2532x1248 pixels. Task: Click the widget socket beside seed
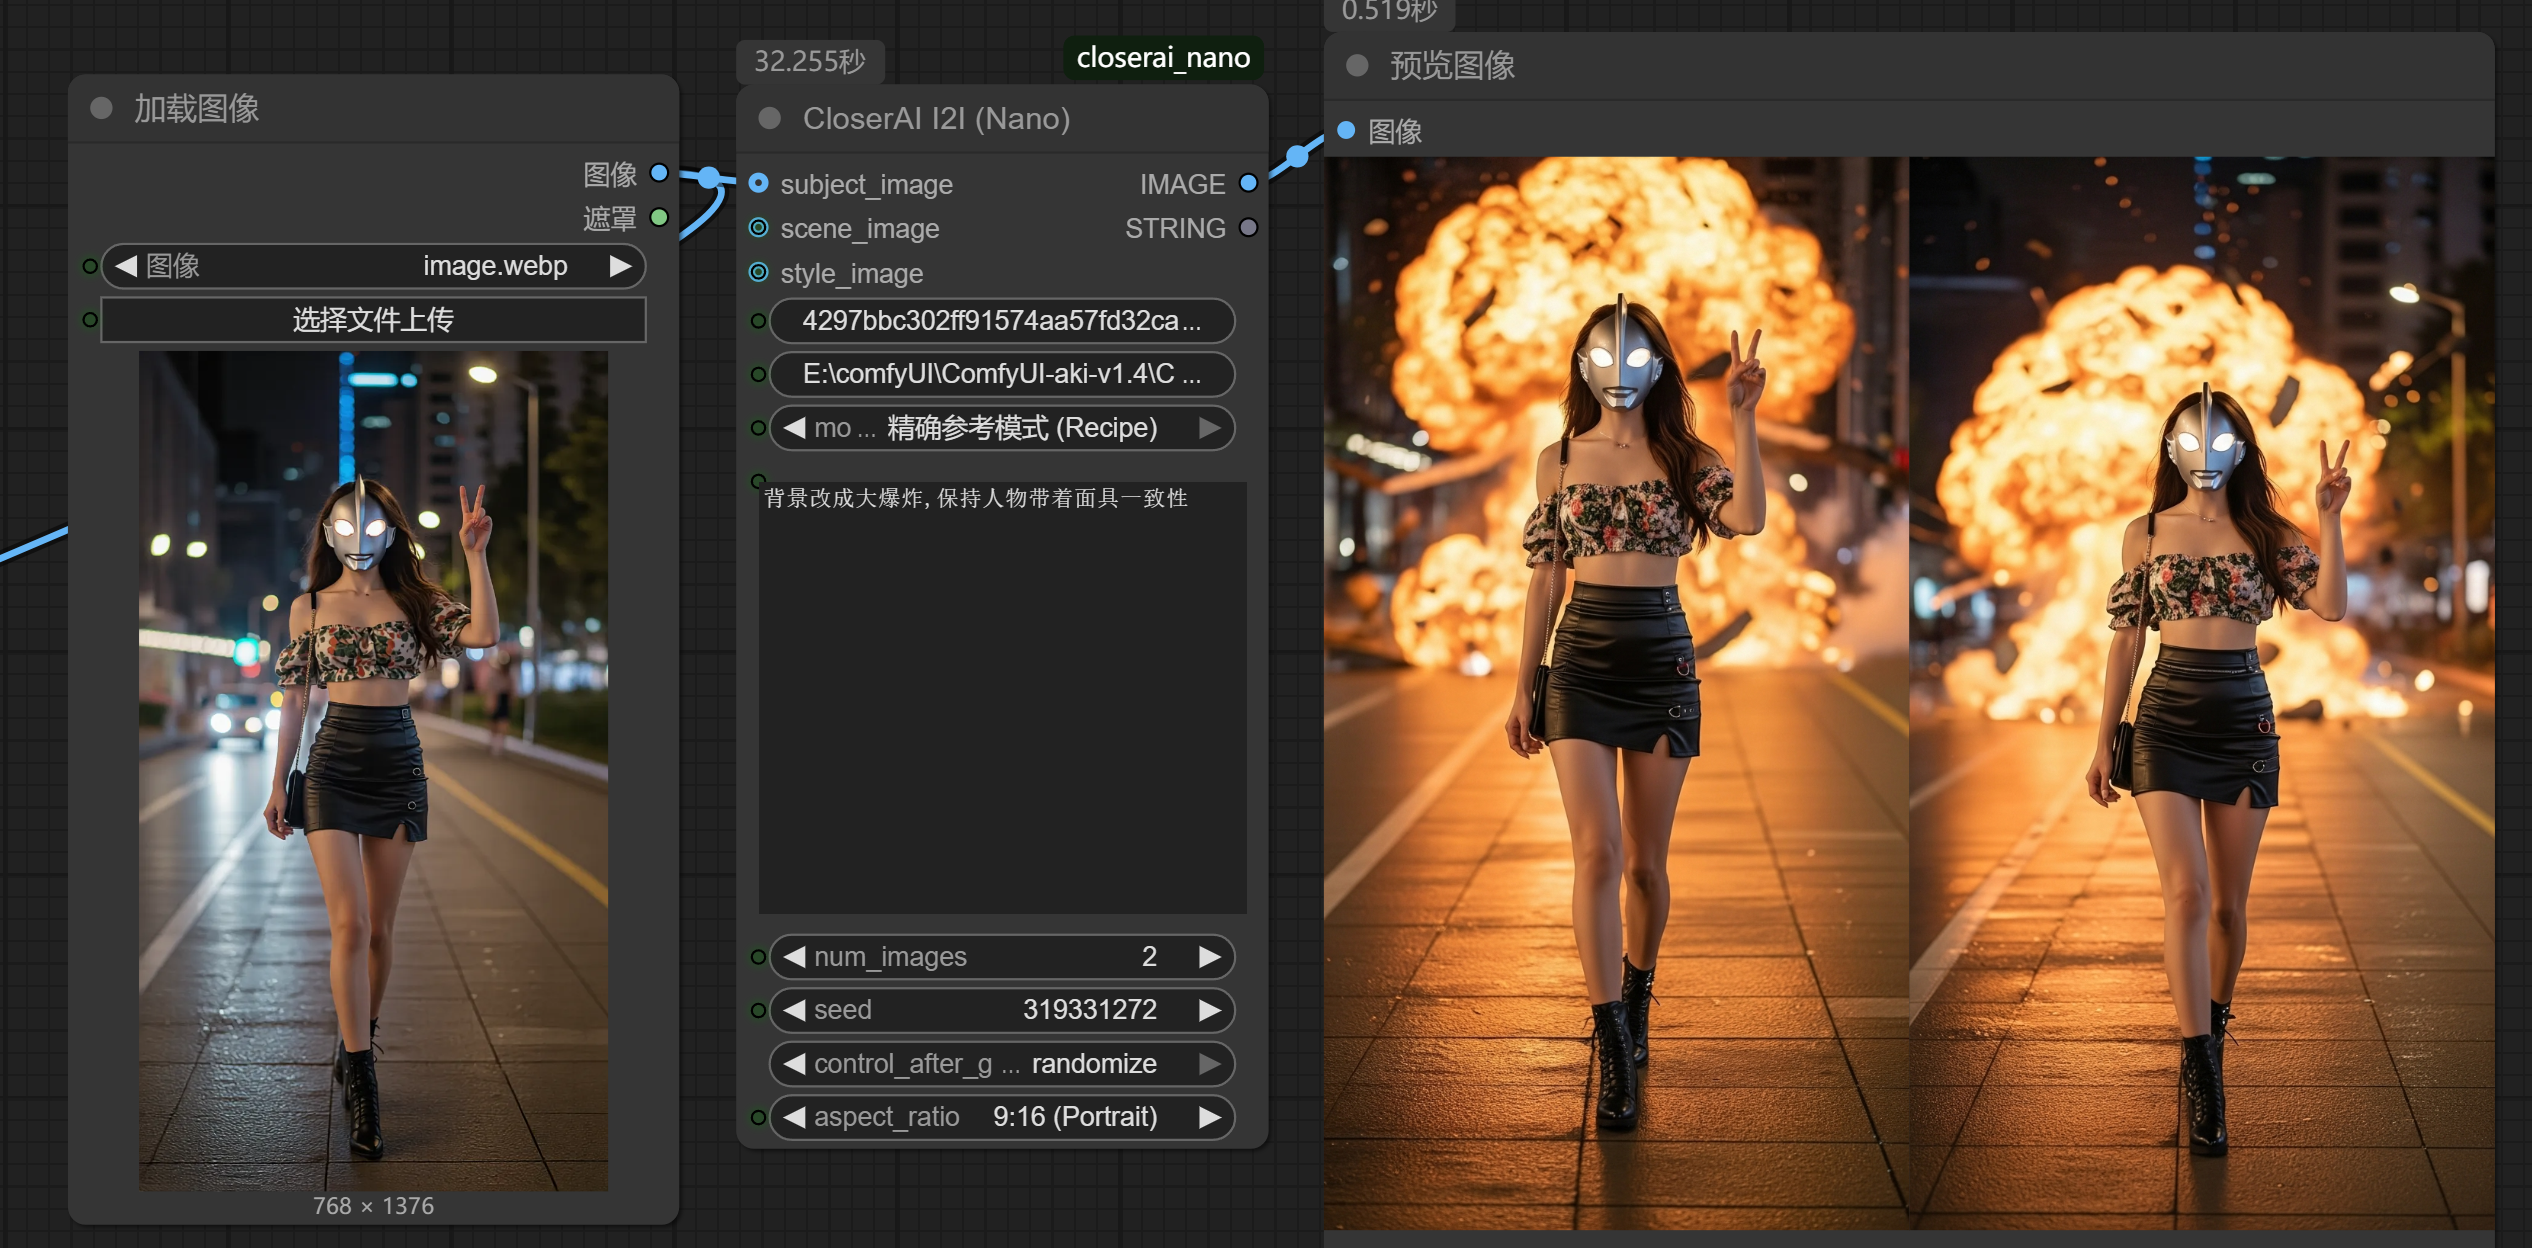click(x=758, y=1010)
